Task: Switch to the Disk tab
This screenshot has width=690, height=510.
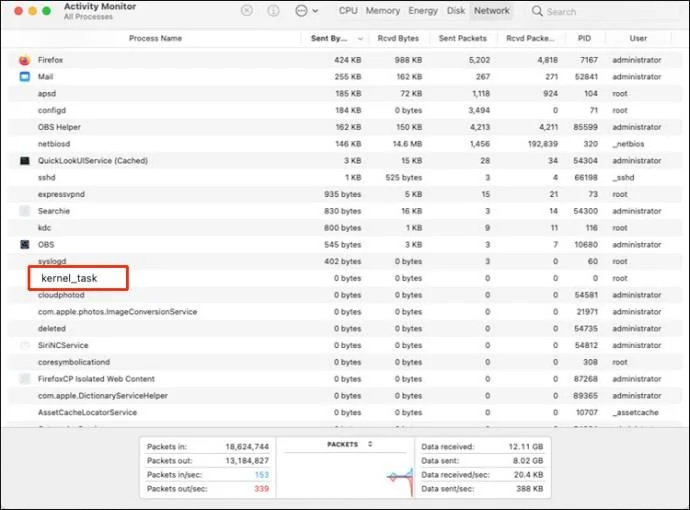Action: (456, 11)
